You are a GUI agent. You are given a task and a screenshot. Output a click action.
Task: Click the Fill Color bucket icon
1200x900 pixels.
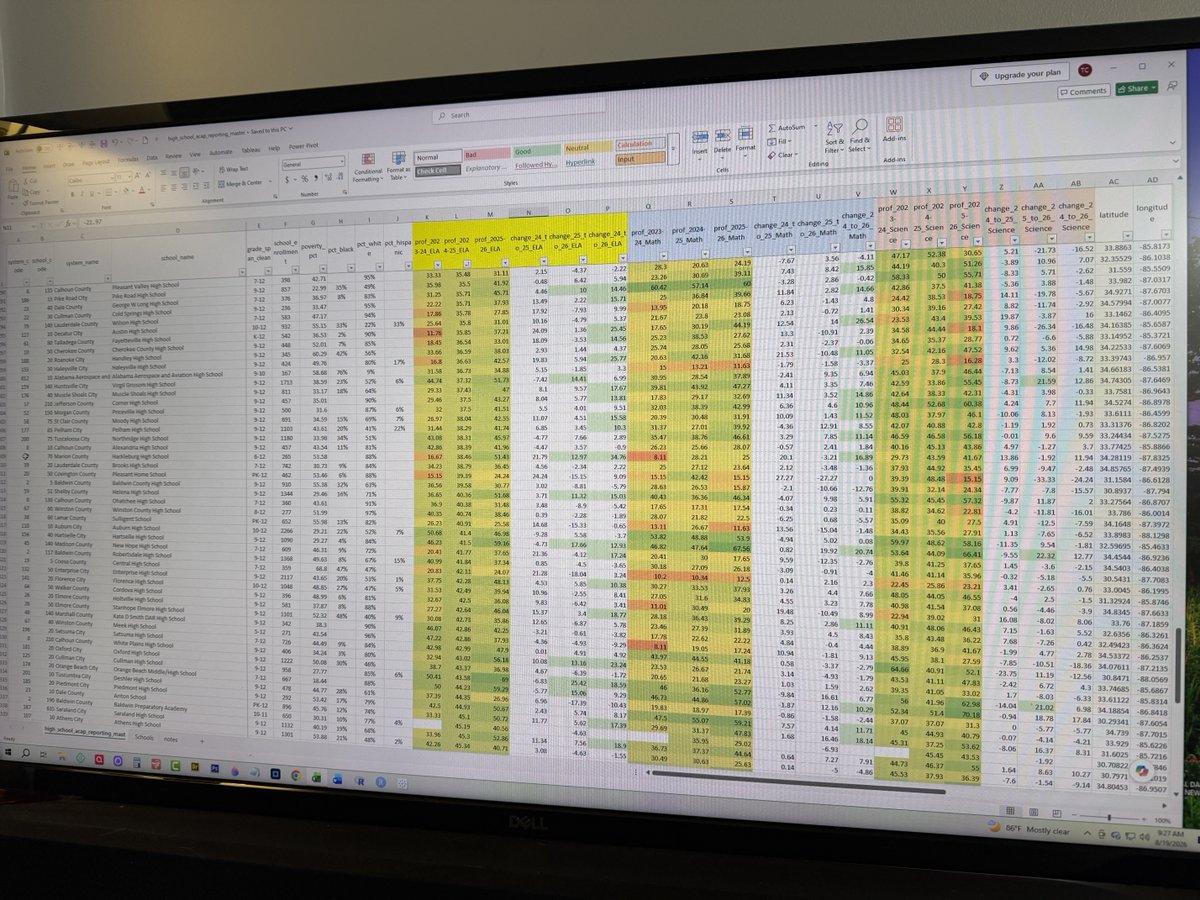tap(126, 191)
